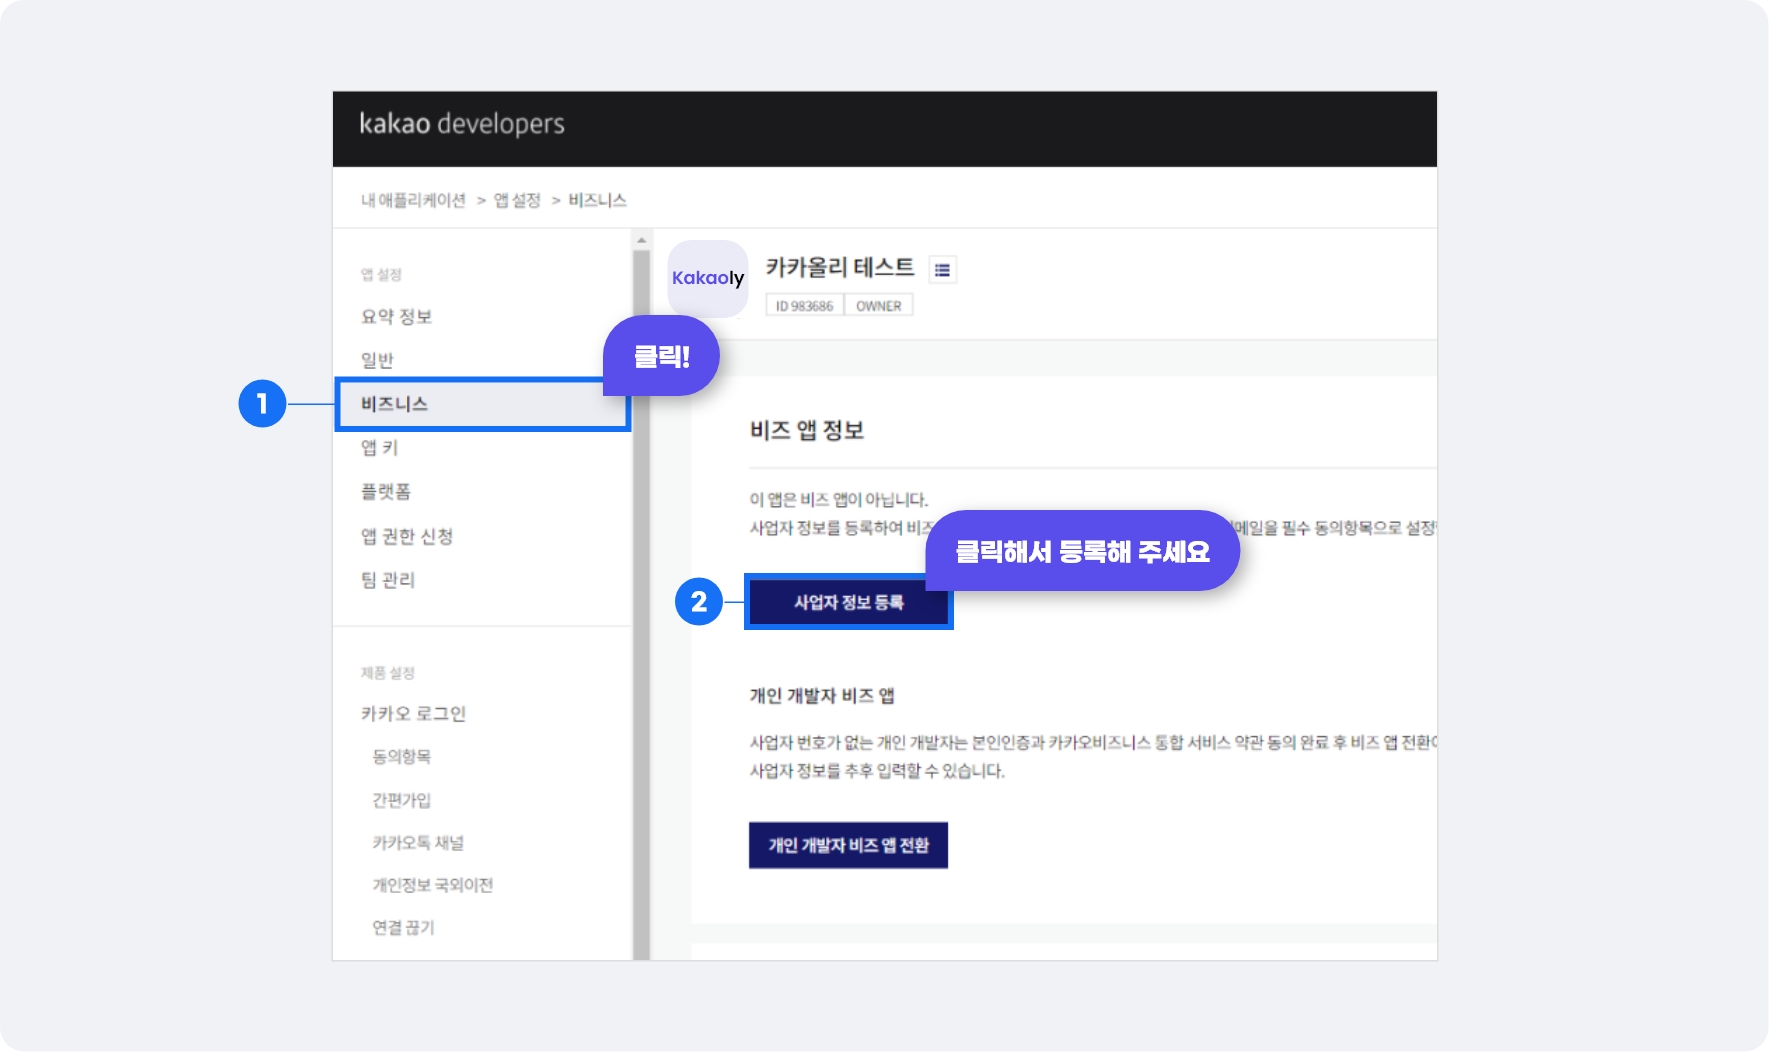
Task: Click the 카카올리 테스트 app title
Action: [x=840, y=267]
